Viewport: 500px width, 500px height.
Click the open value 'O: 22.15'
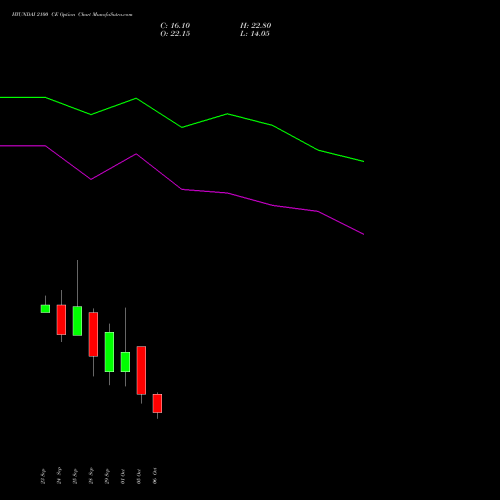click(x=175, y=34)
